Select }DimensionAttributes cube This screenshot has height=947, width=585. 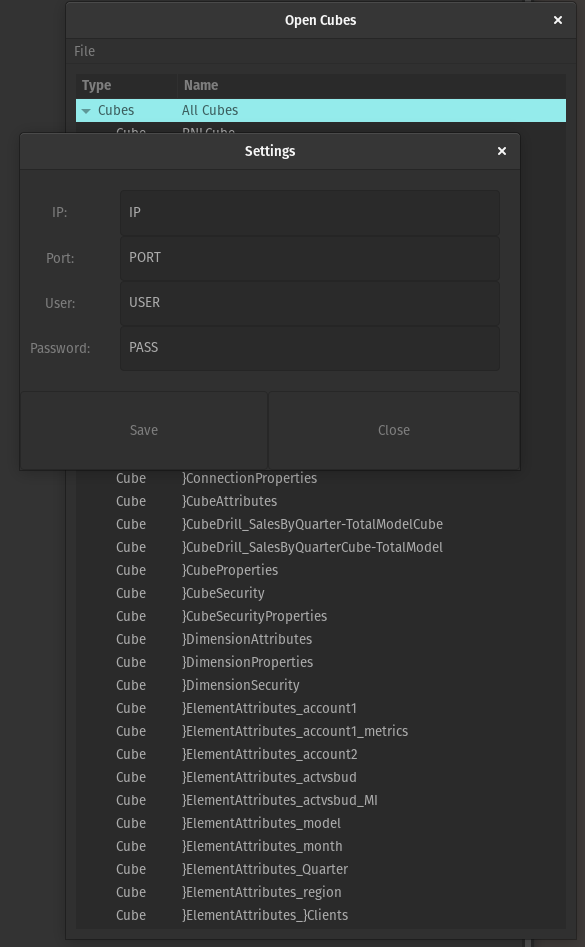tap(321, 639)
